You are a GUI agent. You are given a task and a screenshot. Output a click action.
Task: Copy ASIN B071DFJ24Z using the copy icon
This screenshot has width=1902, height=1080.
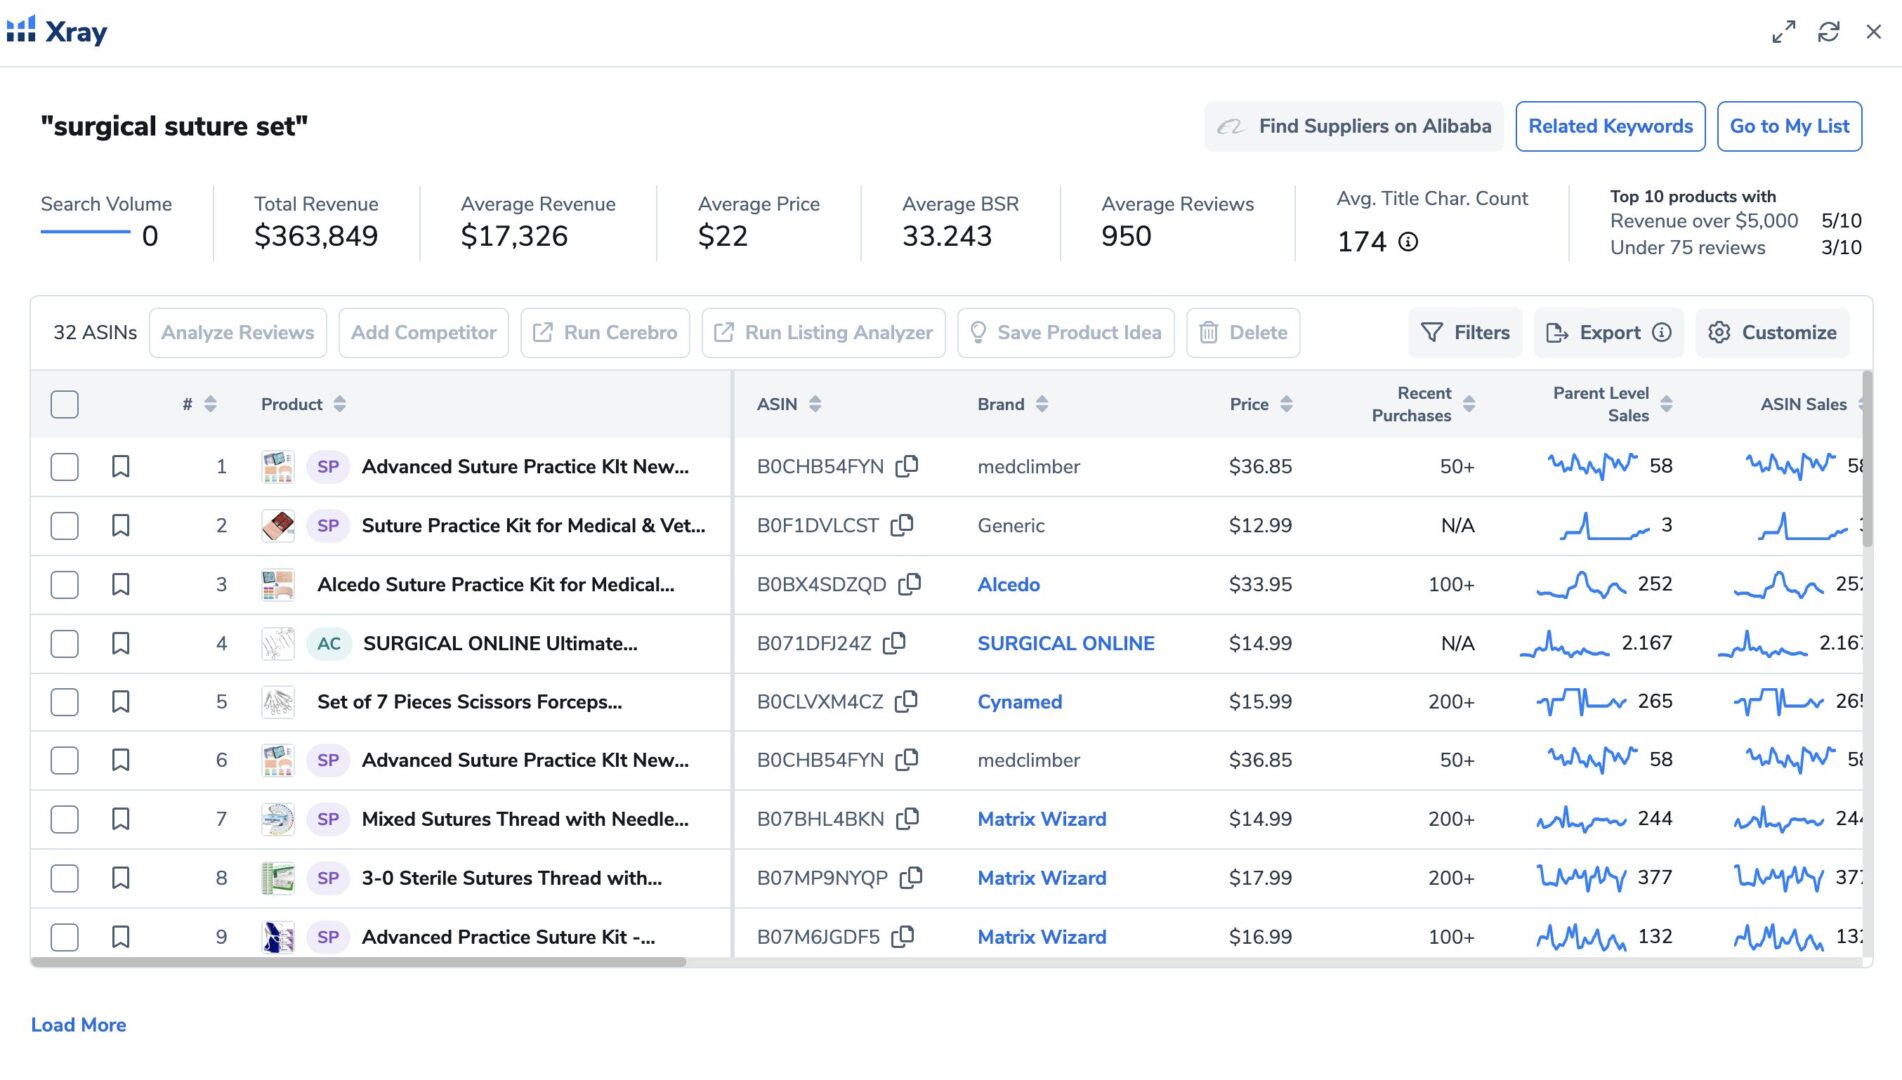(895, 643)
